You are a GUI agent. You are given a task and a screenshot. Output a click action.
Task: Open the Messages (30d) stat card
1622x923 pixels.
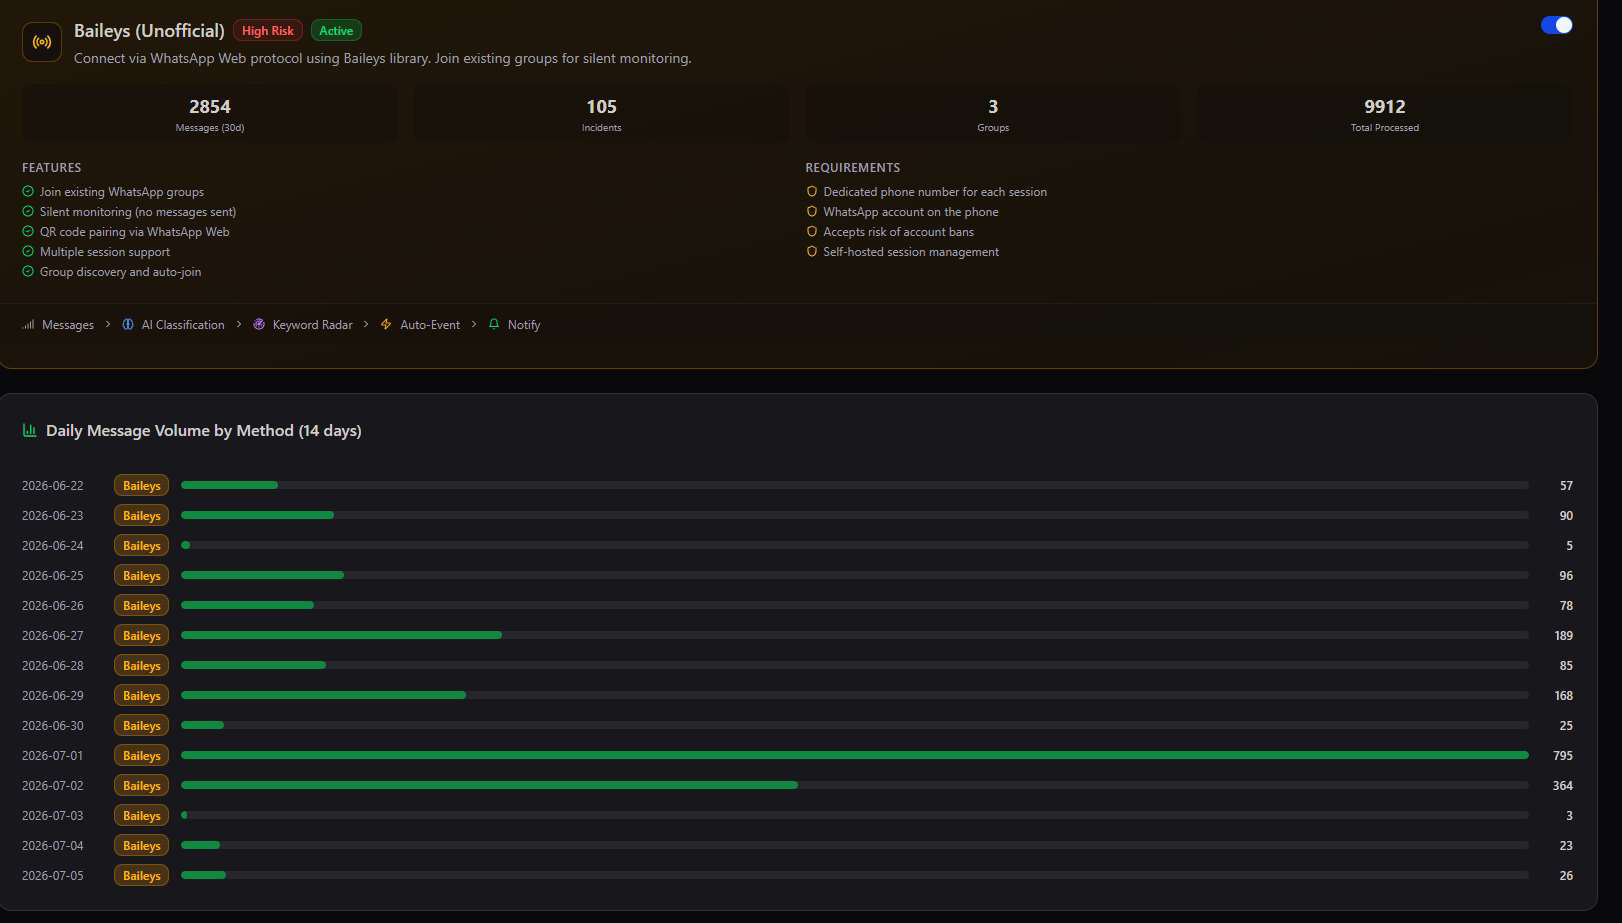click(210, 114)
